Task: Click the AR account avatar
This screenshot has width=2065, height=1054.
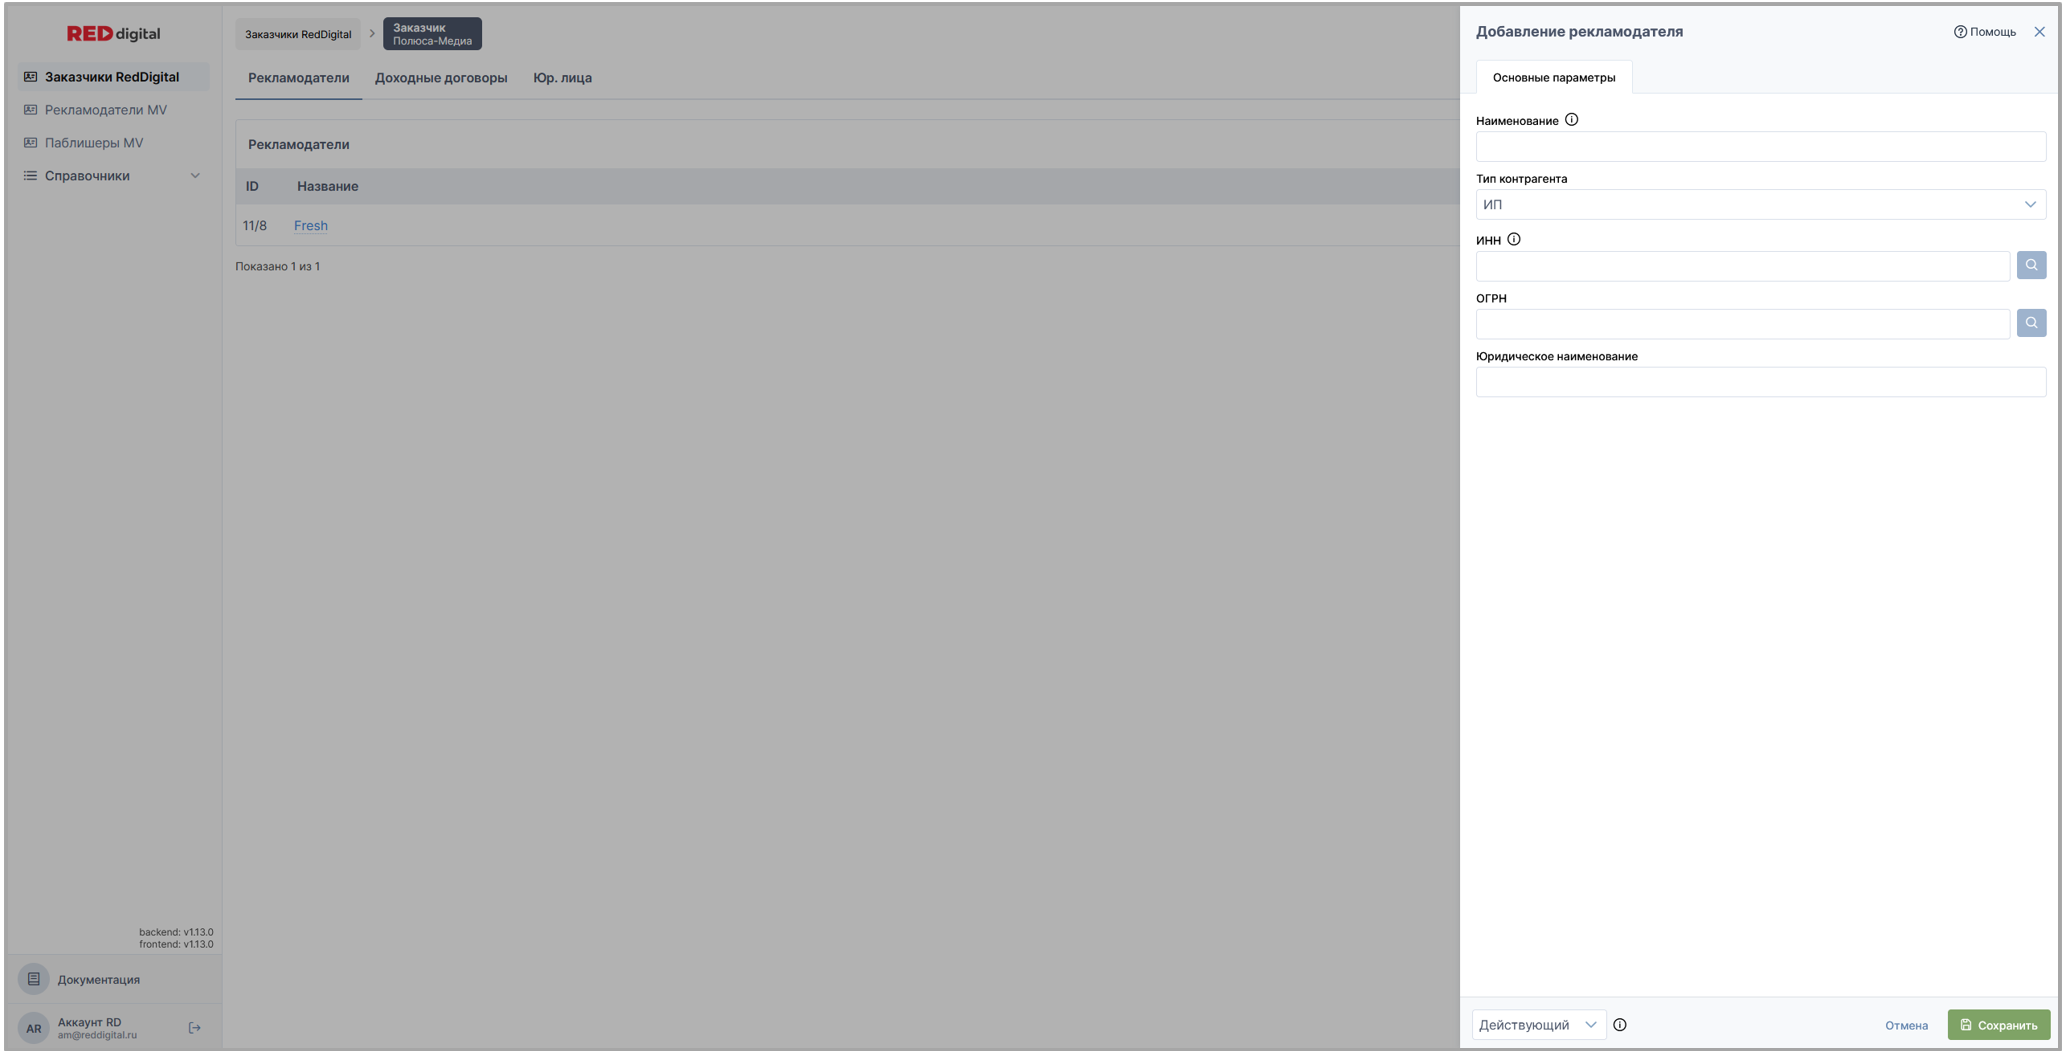Action: 33,1028
